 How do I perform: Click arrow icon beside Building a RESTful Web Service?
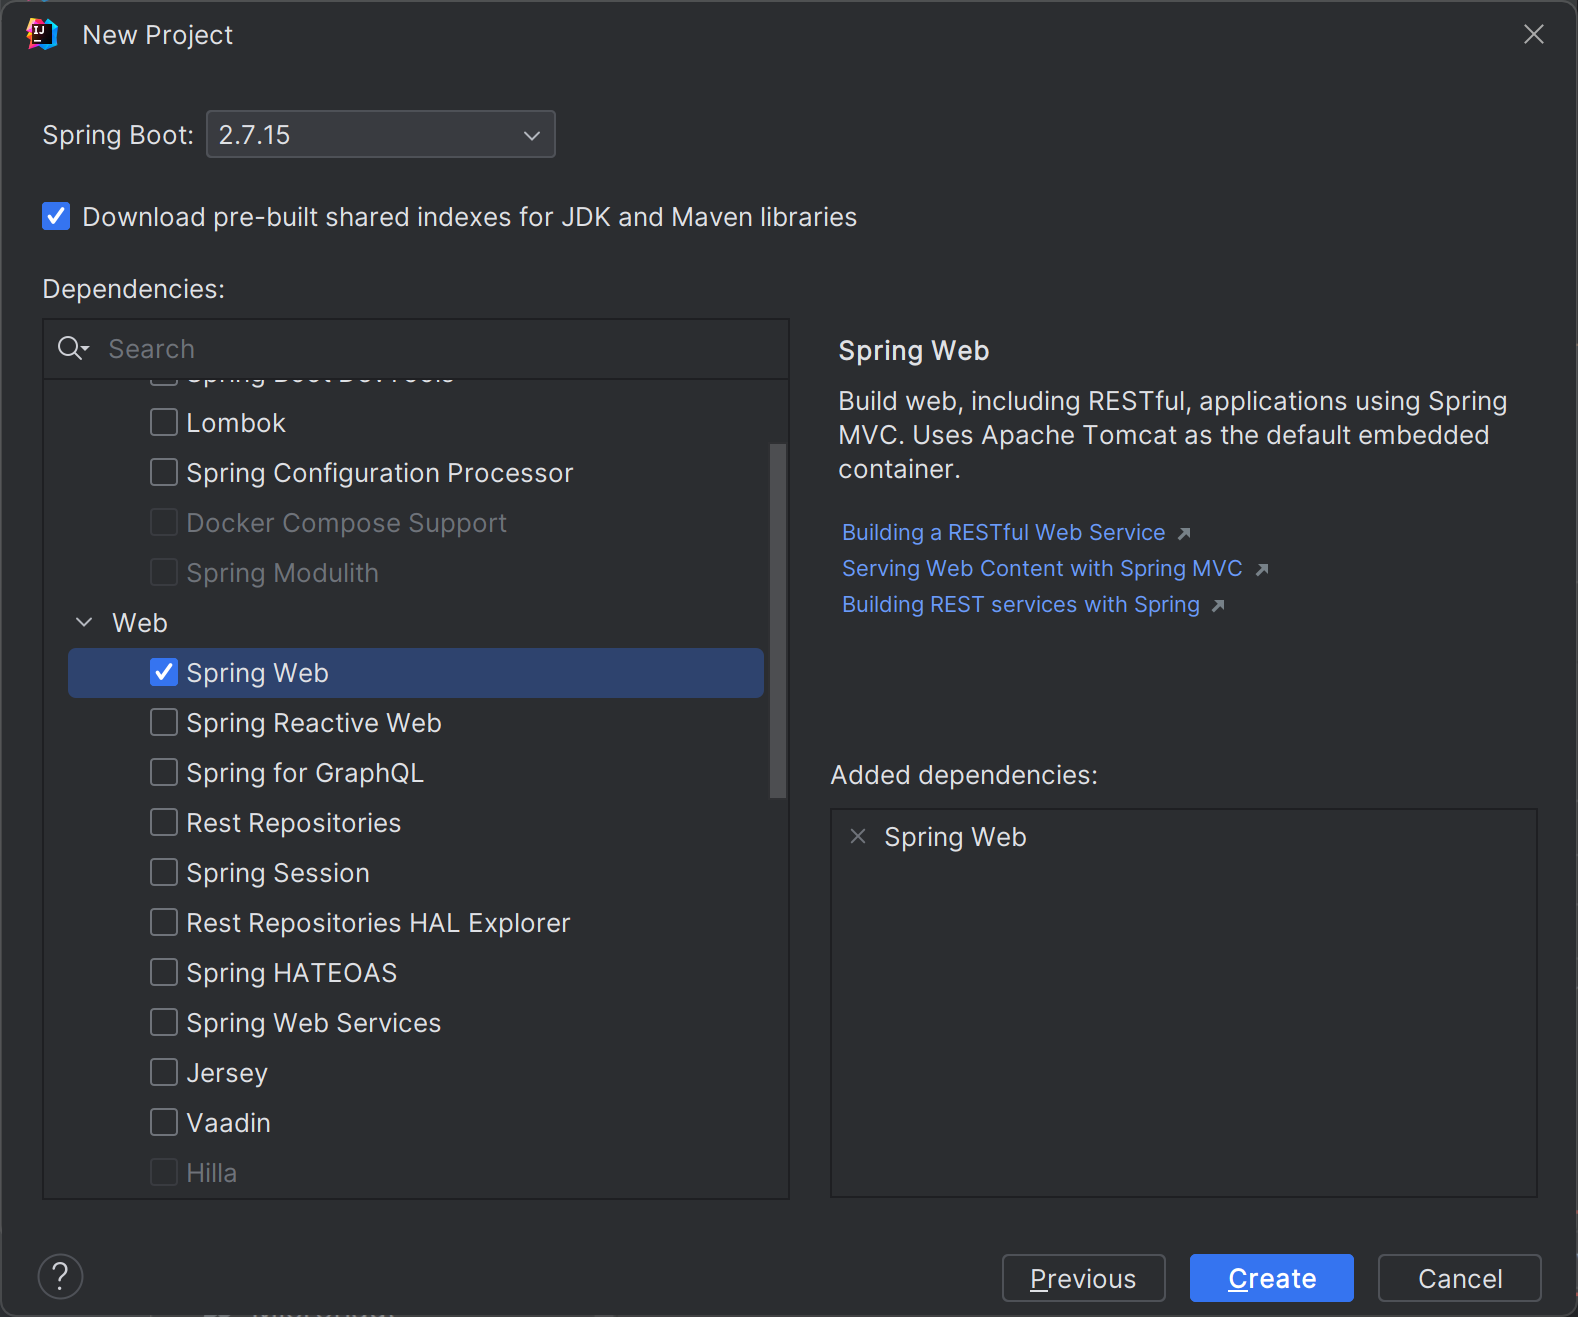point(1184,533)
